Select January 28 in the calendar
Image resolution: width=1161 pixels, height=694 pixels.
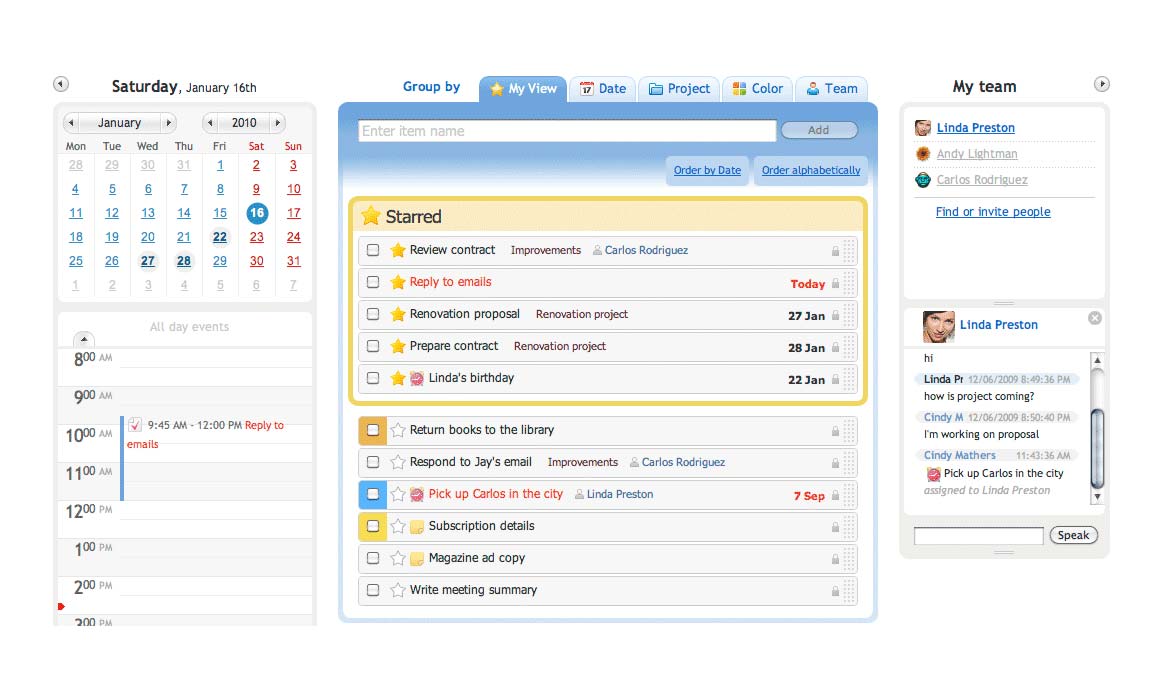pos(184,261)
